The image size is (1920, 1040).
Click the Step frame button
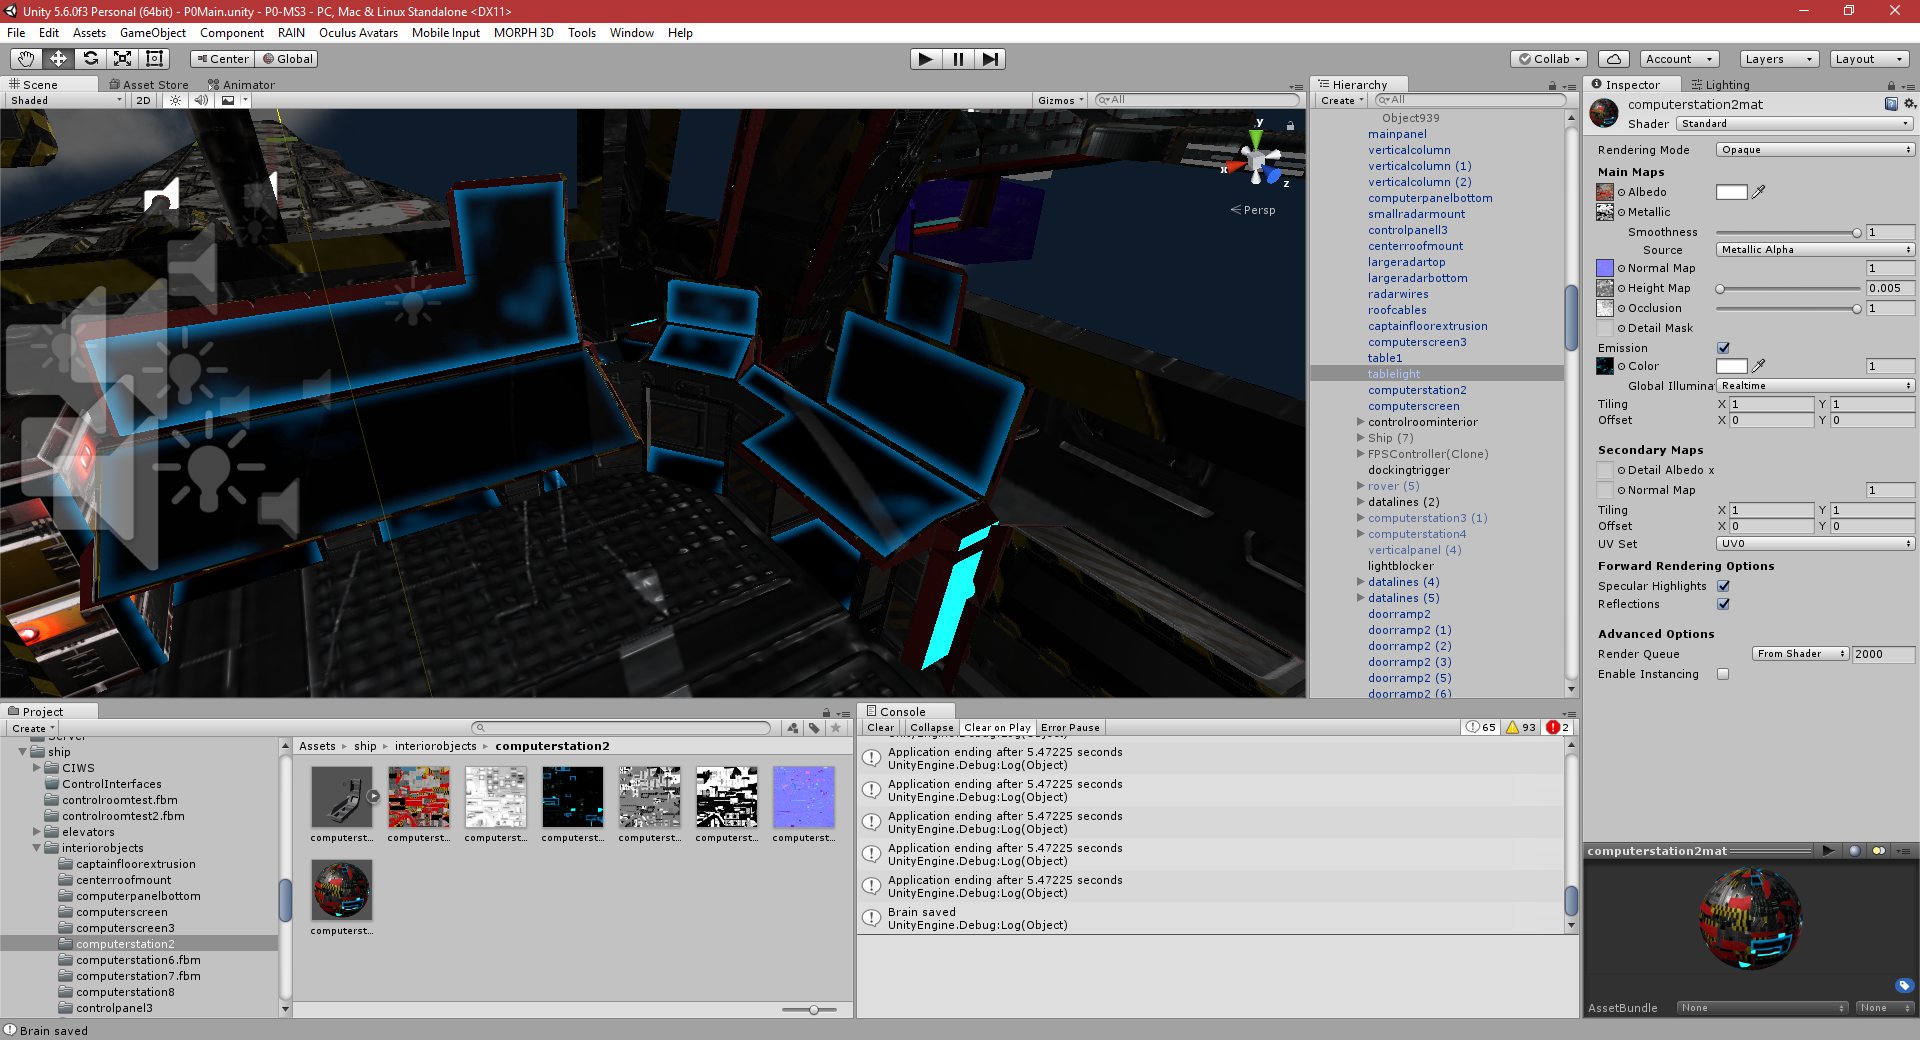coord(990,59)
